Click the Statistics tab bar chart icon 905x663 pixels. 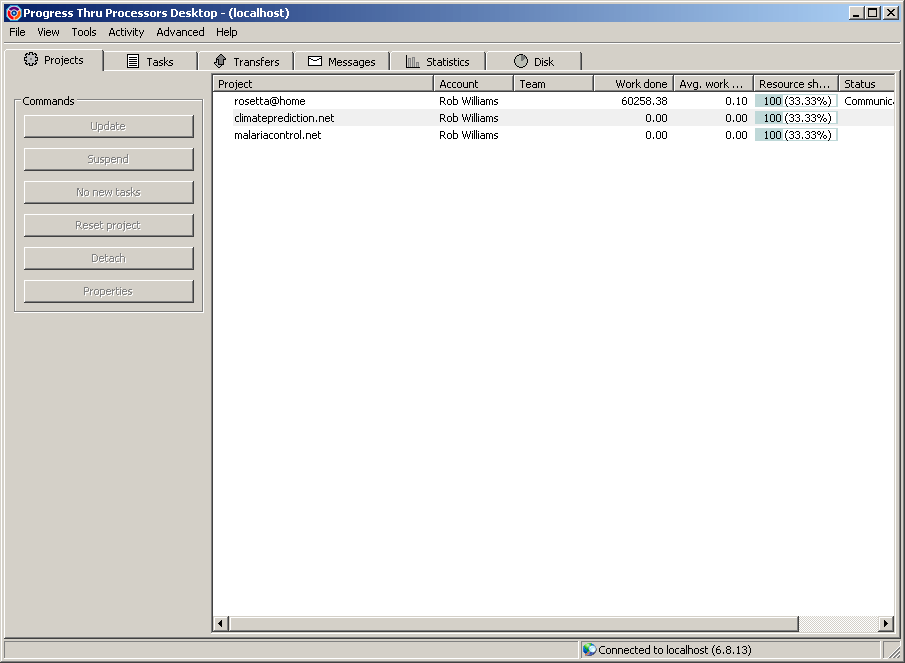point(412,61)
